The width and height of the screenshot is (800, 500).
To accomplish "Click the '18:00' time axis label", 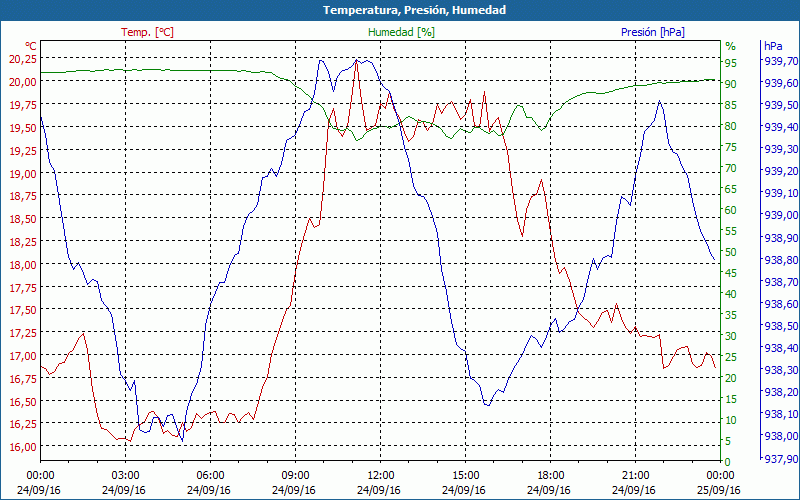I will click(x=551, y=476).
